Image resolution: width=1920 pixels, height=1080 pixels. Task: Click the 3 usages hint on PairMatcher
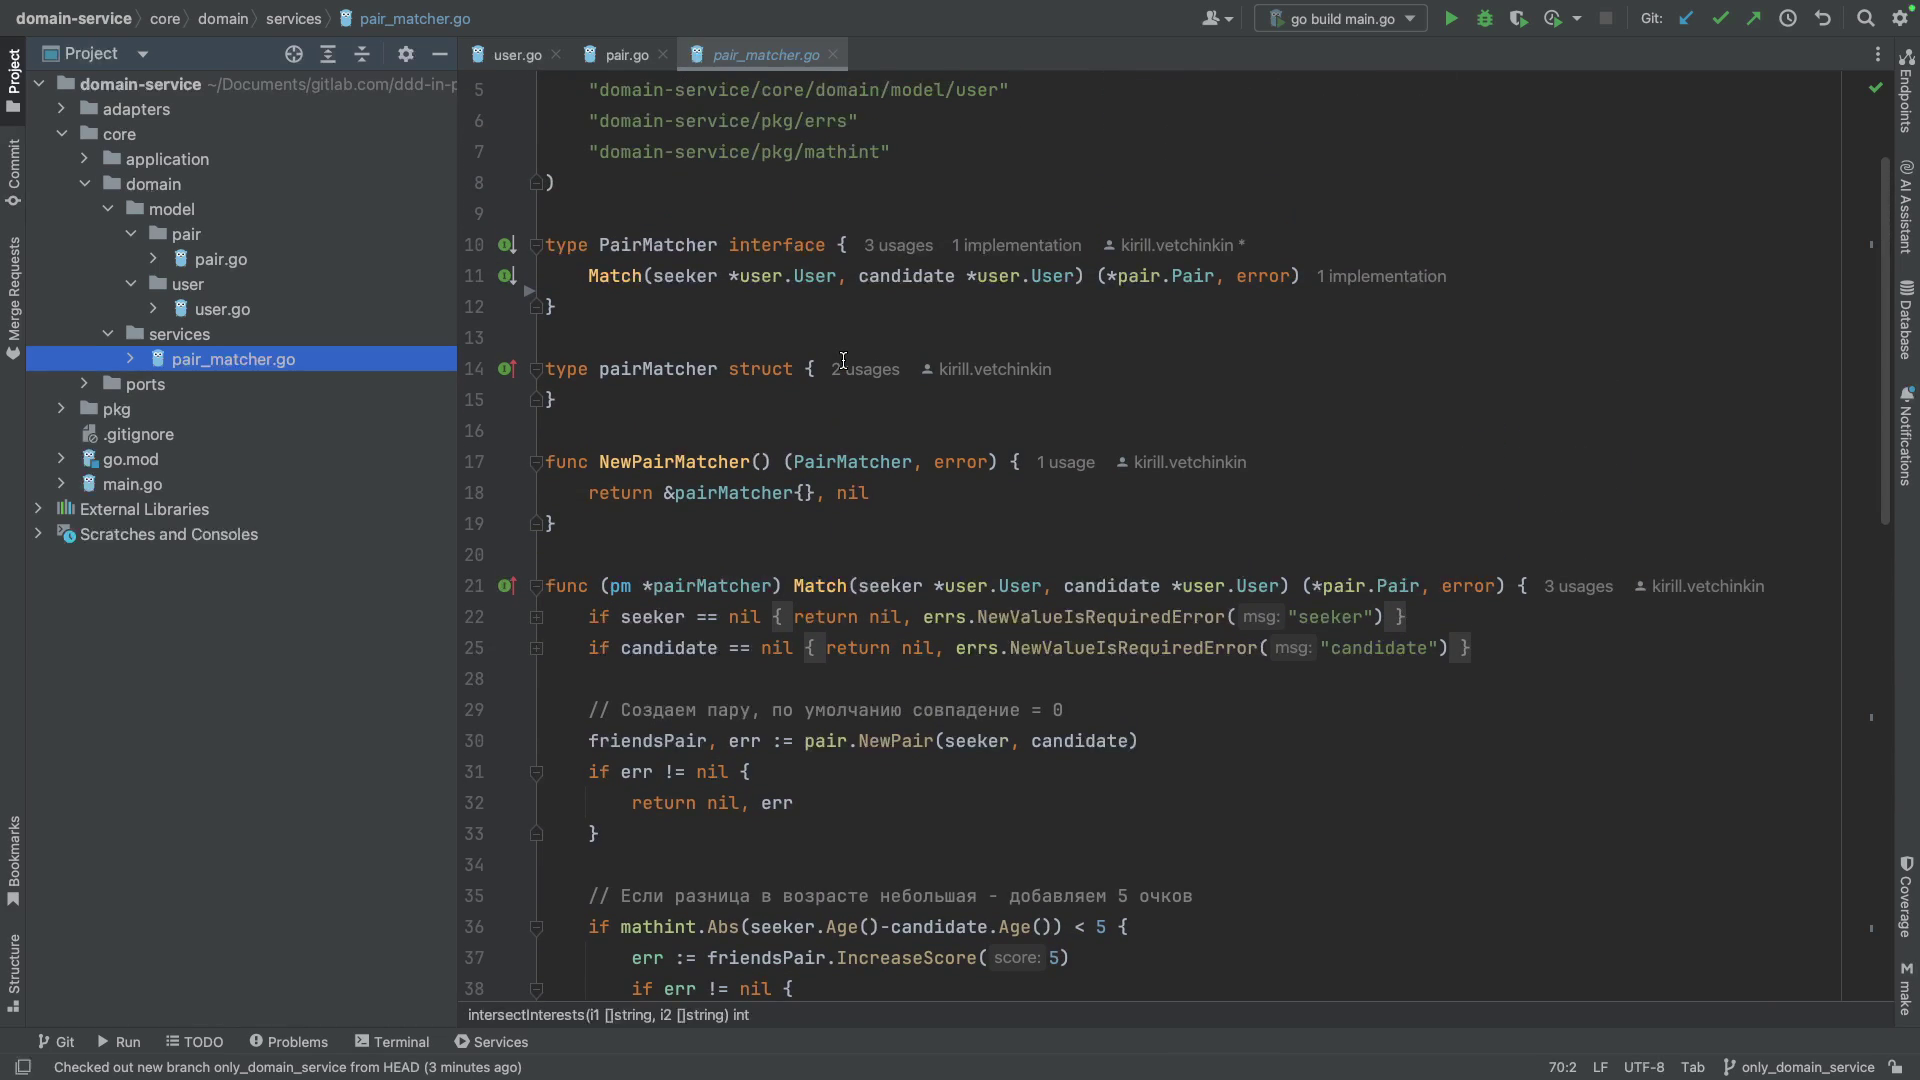pyautogui.click(x=898, y=246)
